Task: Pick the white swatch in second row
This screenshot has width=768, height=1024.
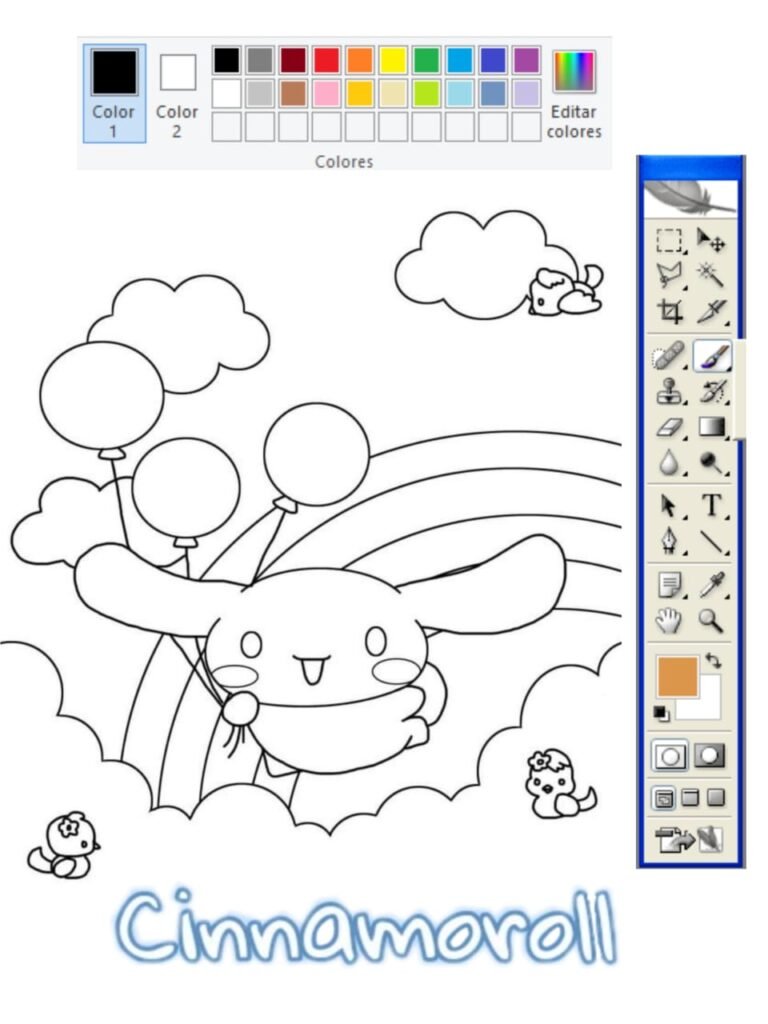Action: pyautogui.click(x=227, y=93)
